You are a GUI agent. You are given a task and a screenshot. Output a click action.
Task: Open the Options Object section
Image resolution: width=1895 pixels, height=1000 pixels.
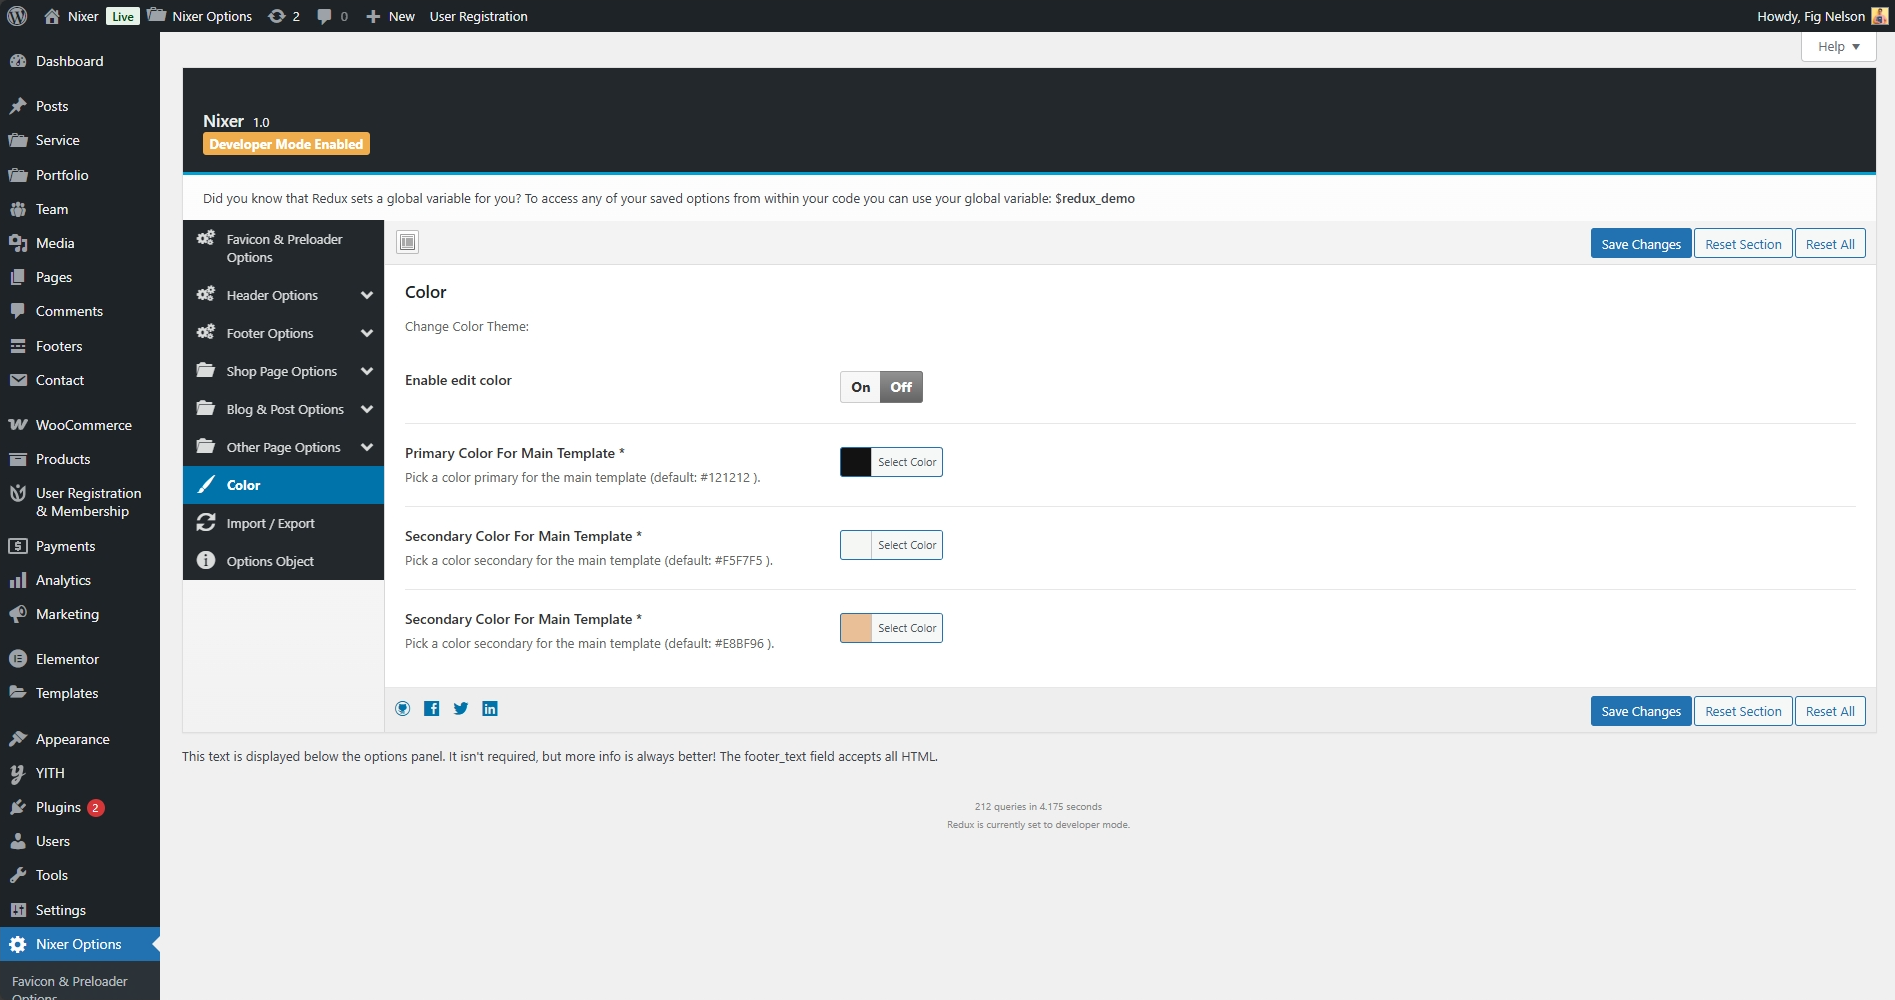[270, 561]
